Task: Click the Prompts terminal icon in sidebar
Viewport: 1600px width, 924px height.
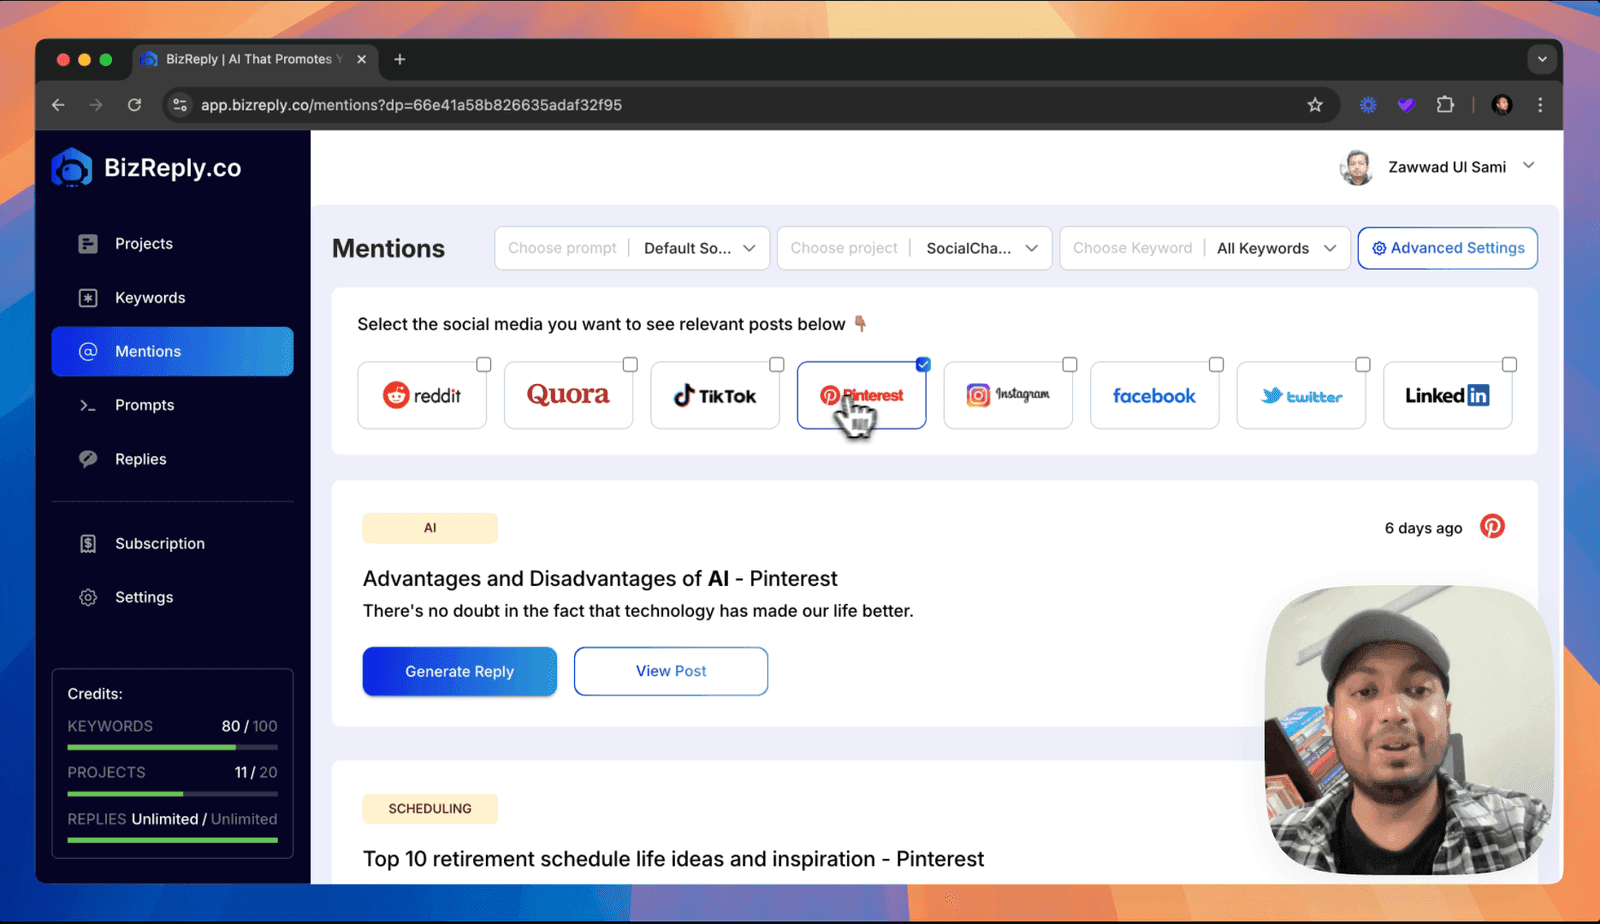Action: 88,405
